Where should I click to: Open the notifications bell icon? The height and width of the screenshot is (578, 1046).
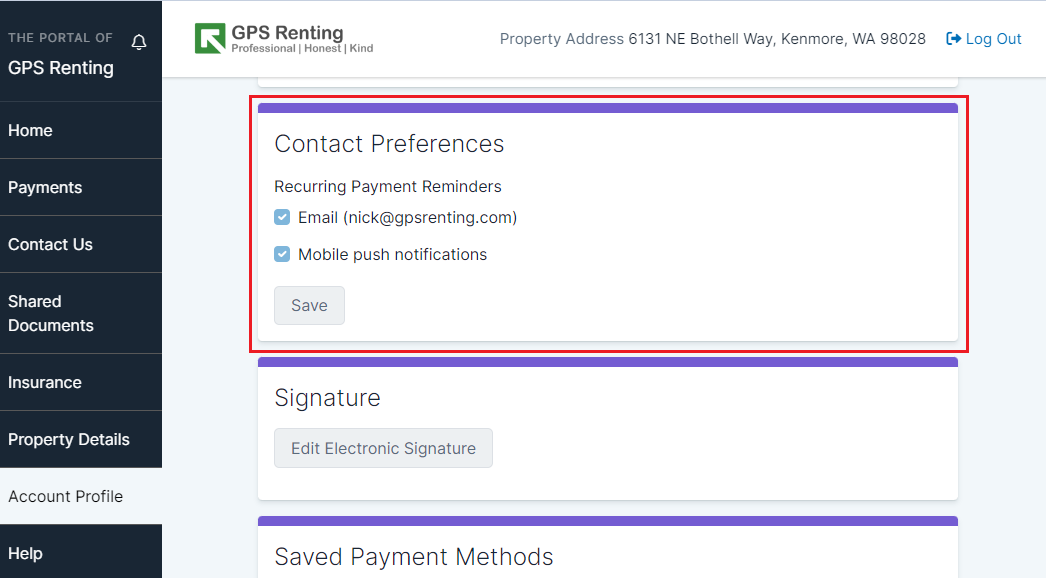pyautogui.click(x=139, y=42)
